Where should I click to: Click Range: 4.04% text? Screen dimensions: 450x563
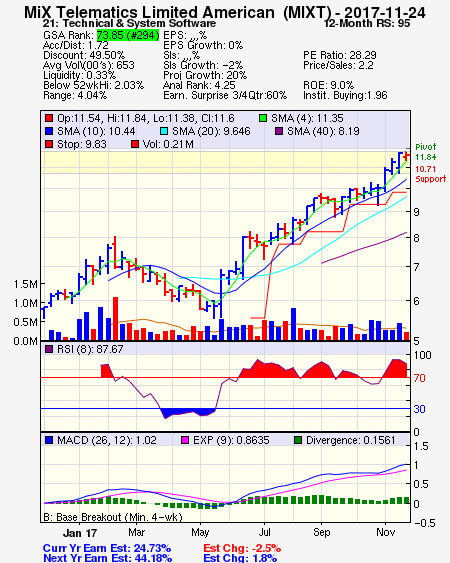(75, 96)
